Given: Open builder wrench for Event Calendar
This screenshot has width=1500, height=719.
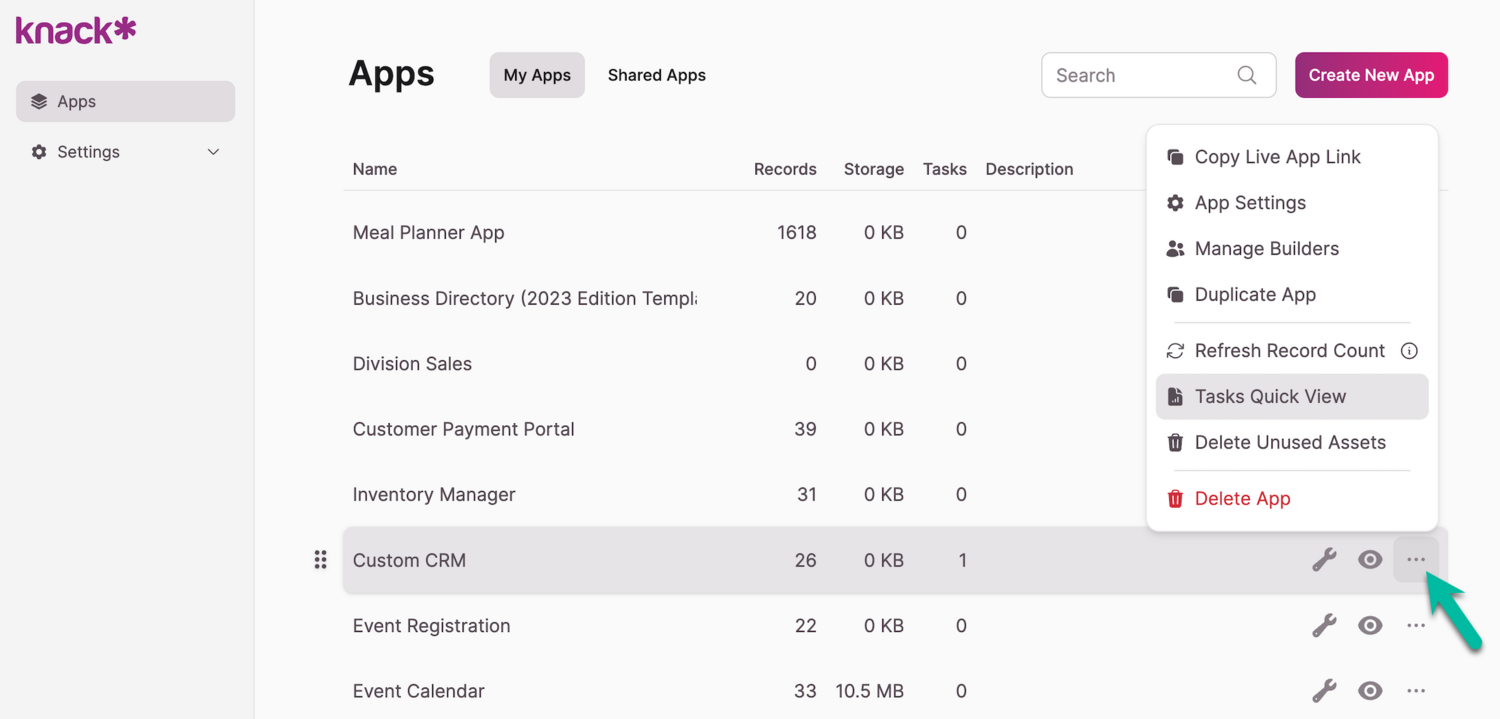Looking at the screenshot, I should pos(1324,691).
